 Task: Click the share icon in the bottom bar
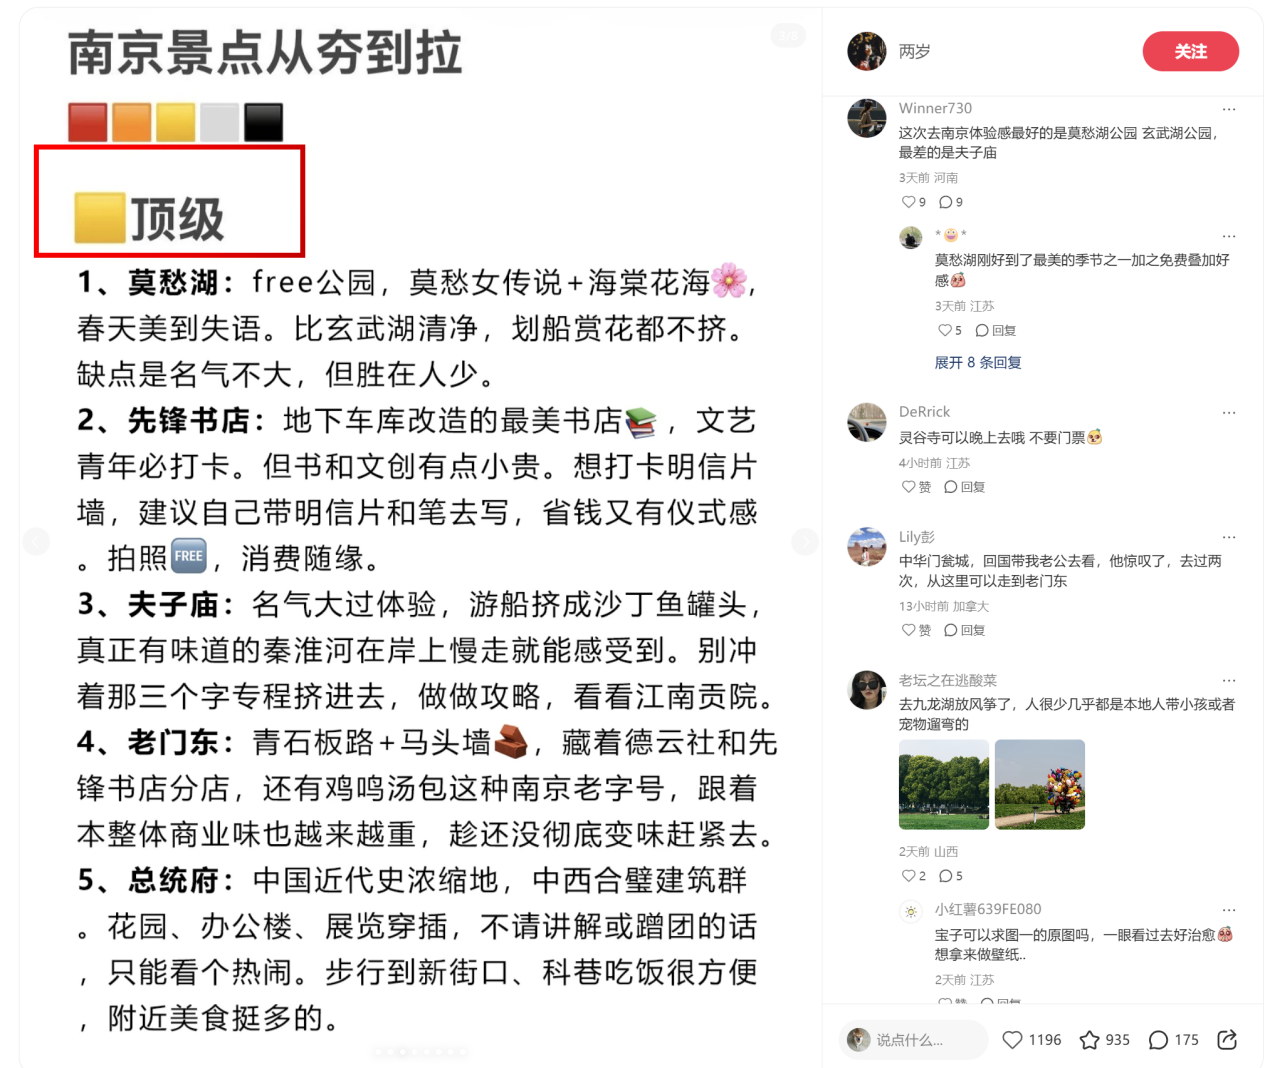1227,1040
